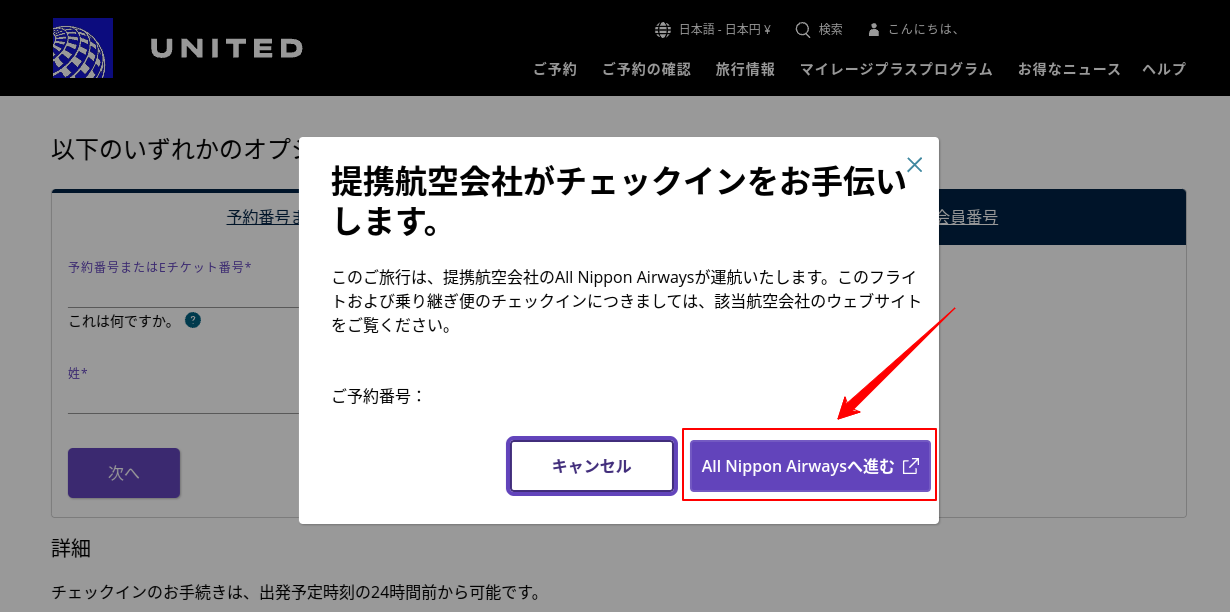Click the search magnifier icon
1230x612 pixels.
(x=803, y=29)
